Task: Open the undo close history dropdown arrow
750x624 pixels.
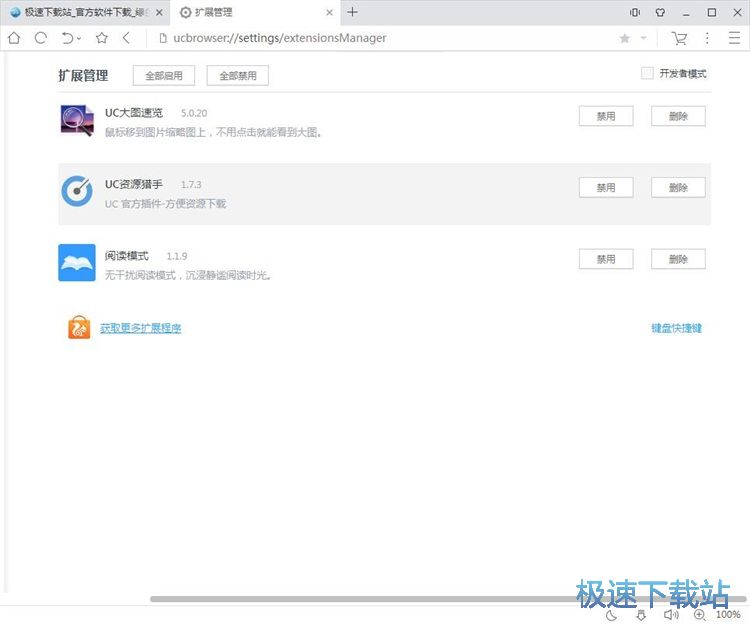Action: pos(79,38)
